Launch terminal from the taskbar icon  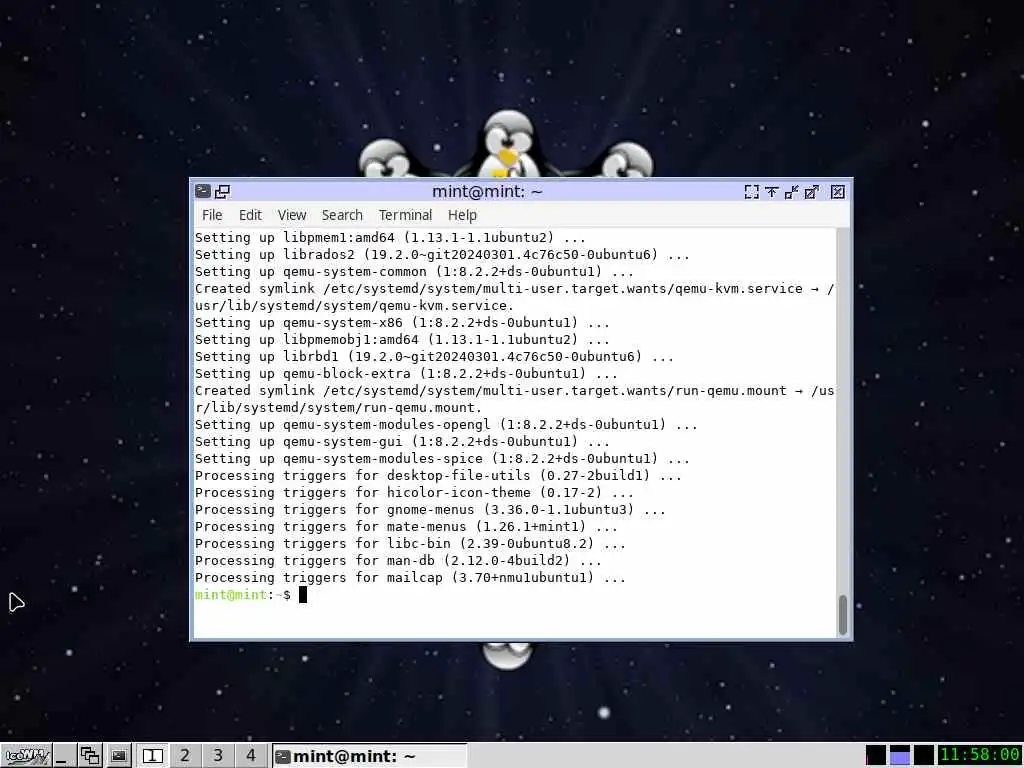click(x=118, y=756)
